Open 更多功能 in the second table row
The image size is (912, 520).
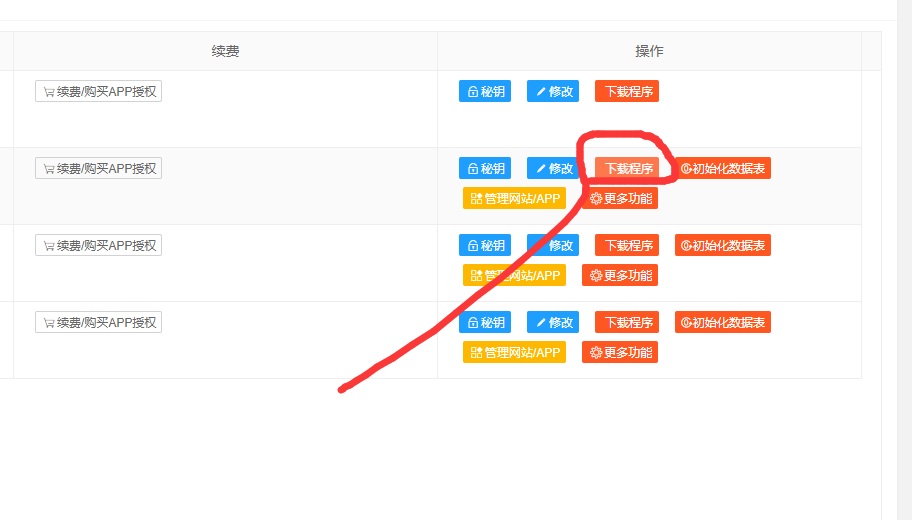(620, 198)
